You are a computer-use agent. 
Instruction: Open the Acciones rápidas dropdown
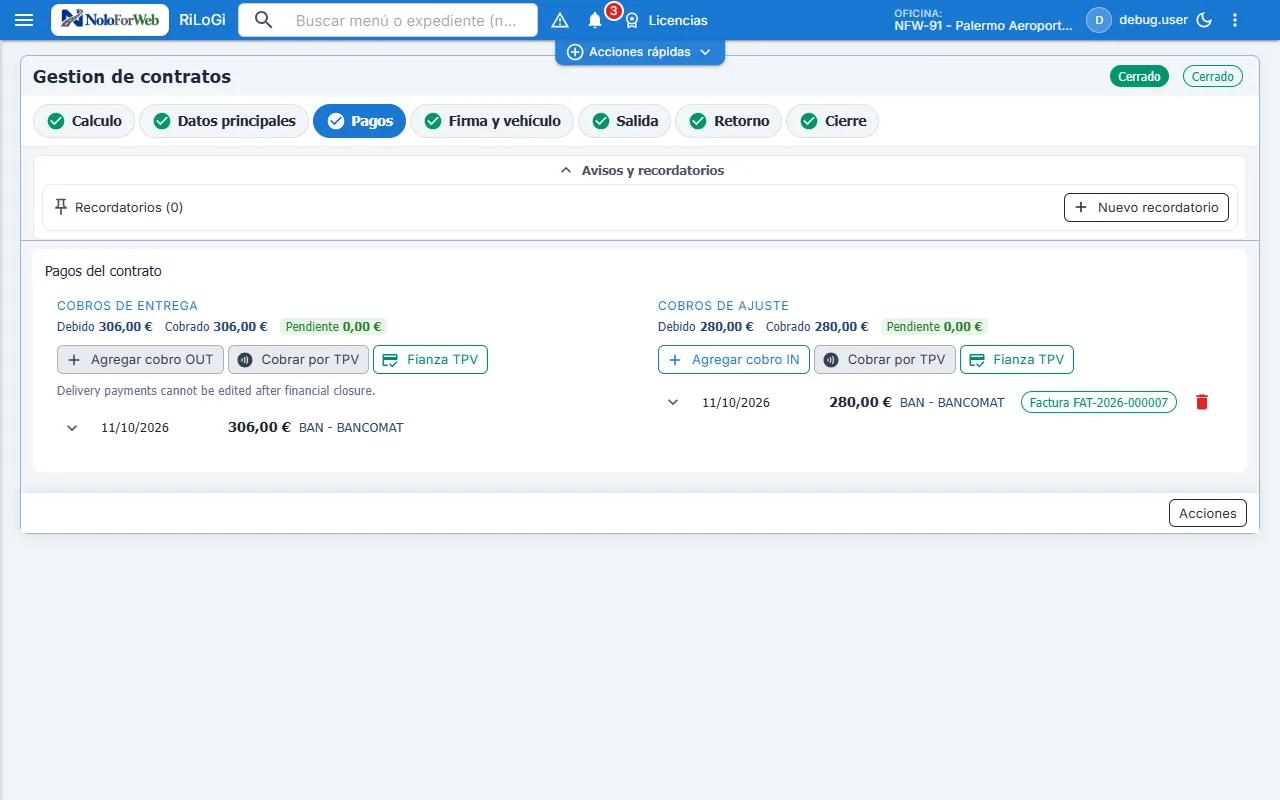[640, 52]
